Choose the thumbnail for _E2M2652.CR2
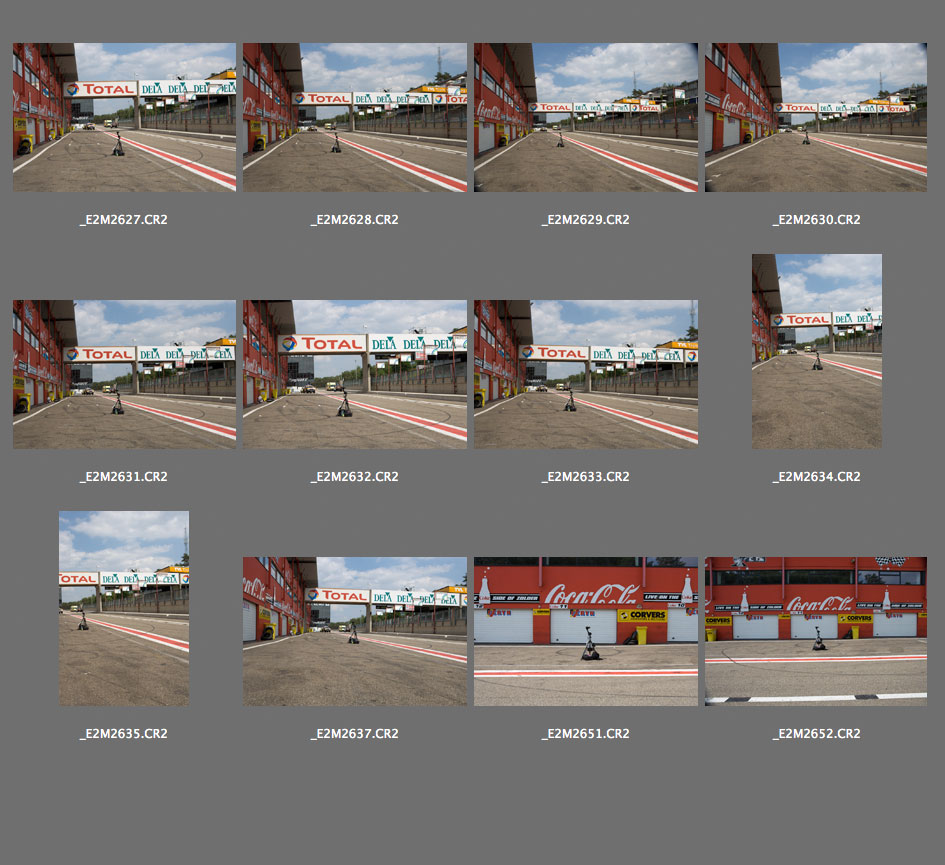This screenshot has height=865, width=945. [816, 631]
